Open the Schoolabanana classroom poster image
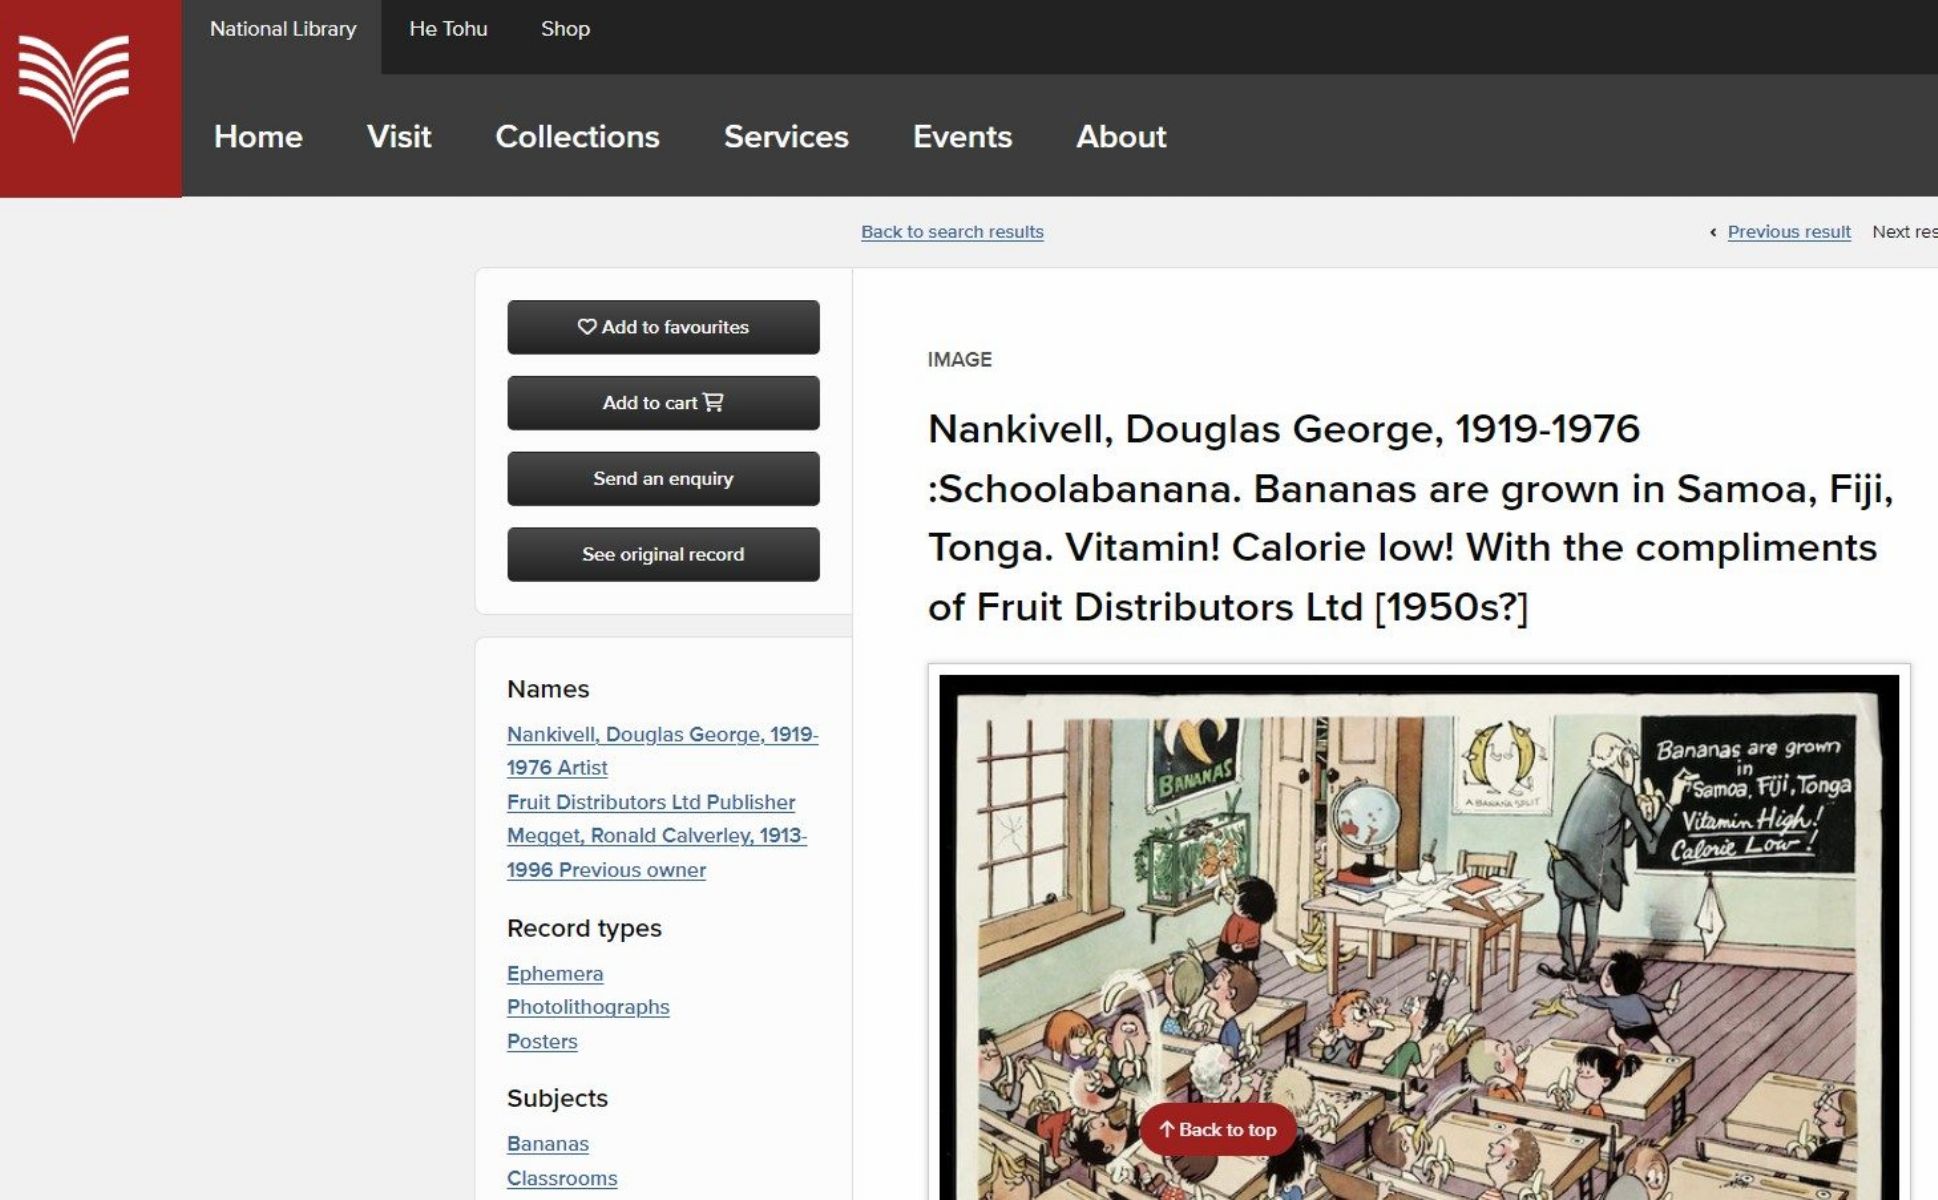Image resolution: width=1938 pixels, height=1200 pixels. click(1418, 937)
